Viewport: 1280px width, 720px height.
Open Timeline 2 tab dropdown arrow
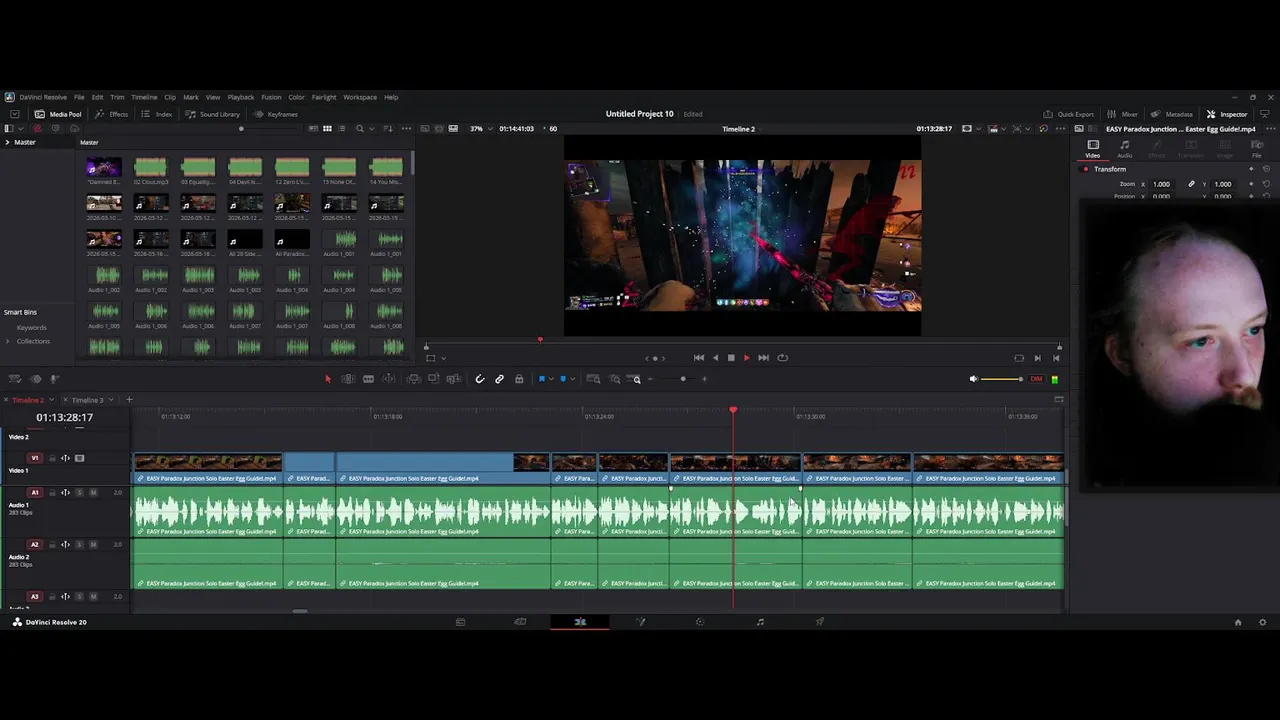pos(51,400)
